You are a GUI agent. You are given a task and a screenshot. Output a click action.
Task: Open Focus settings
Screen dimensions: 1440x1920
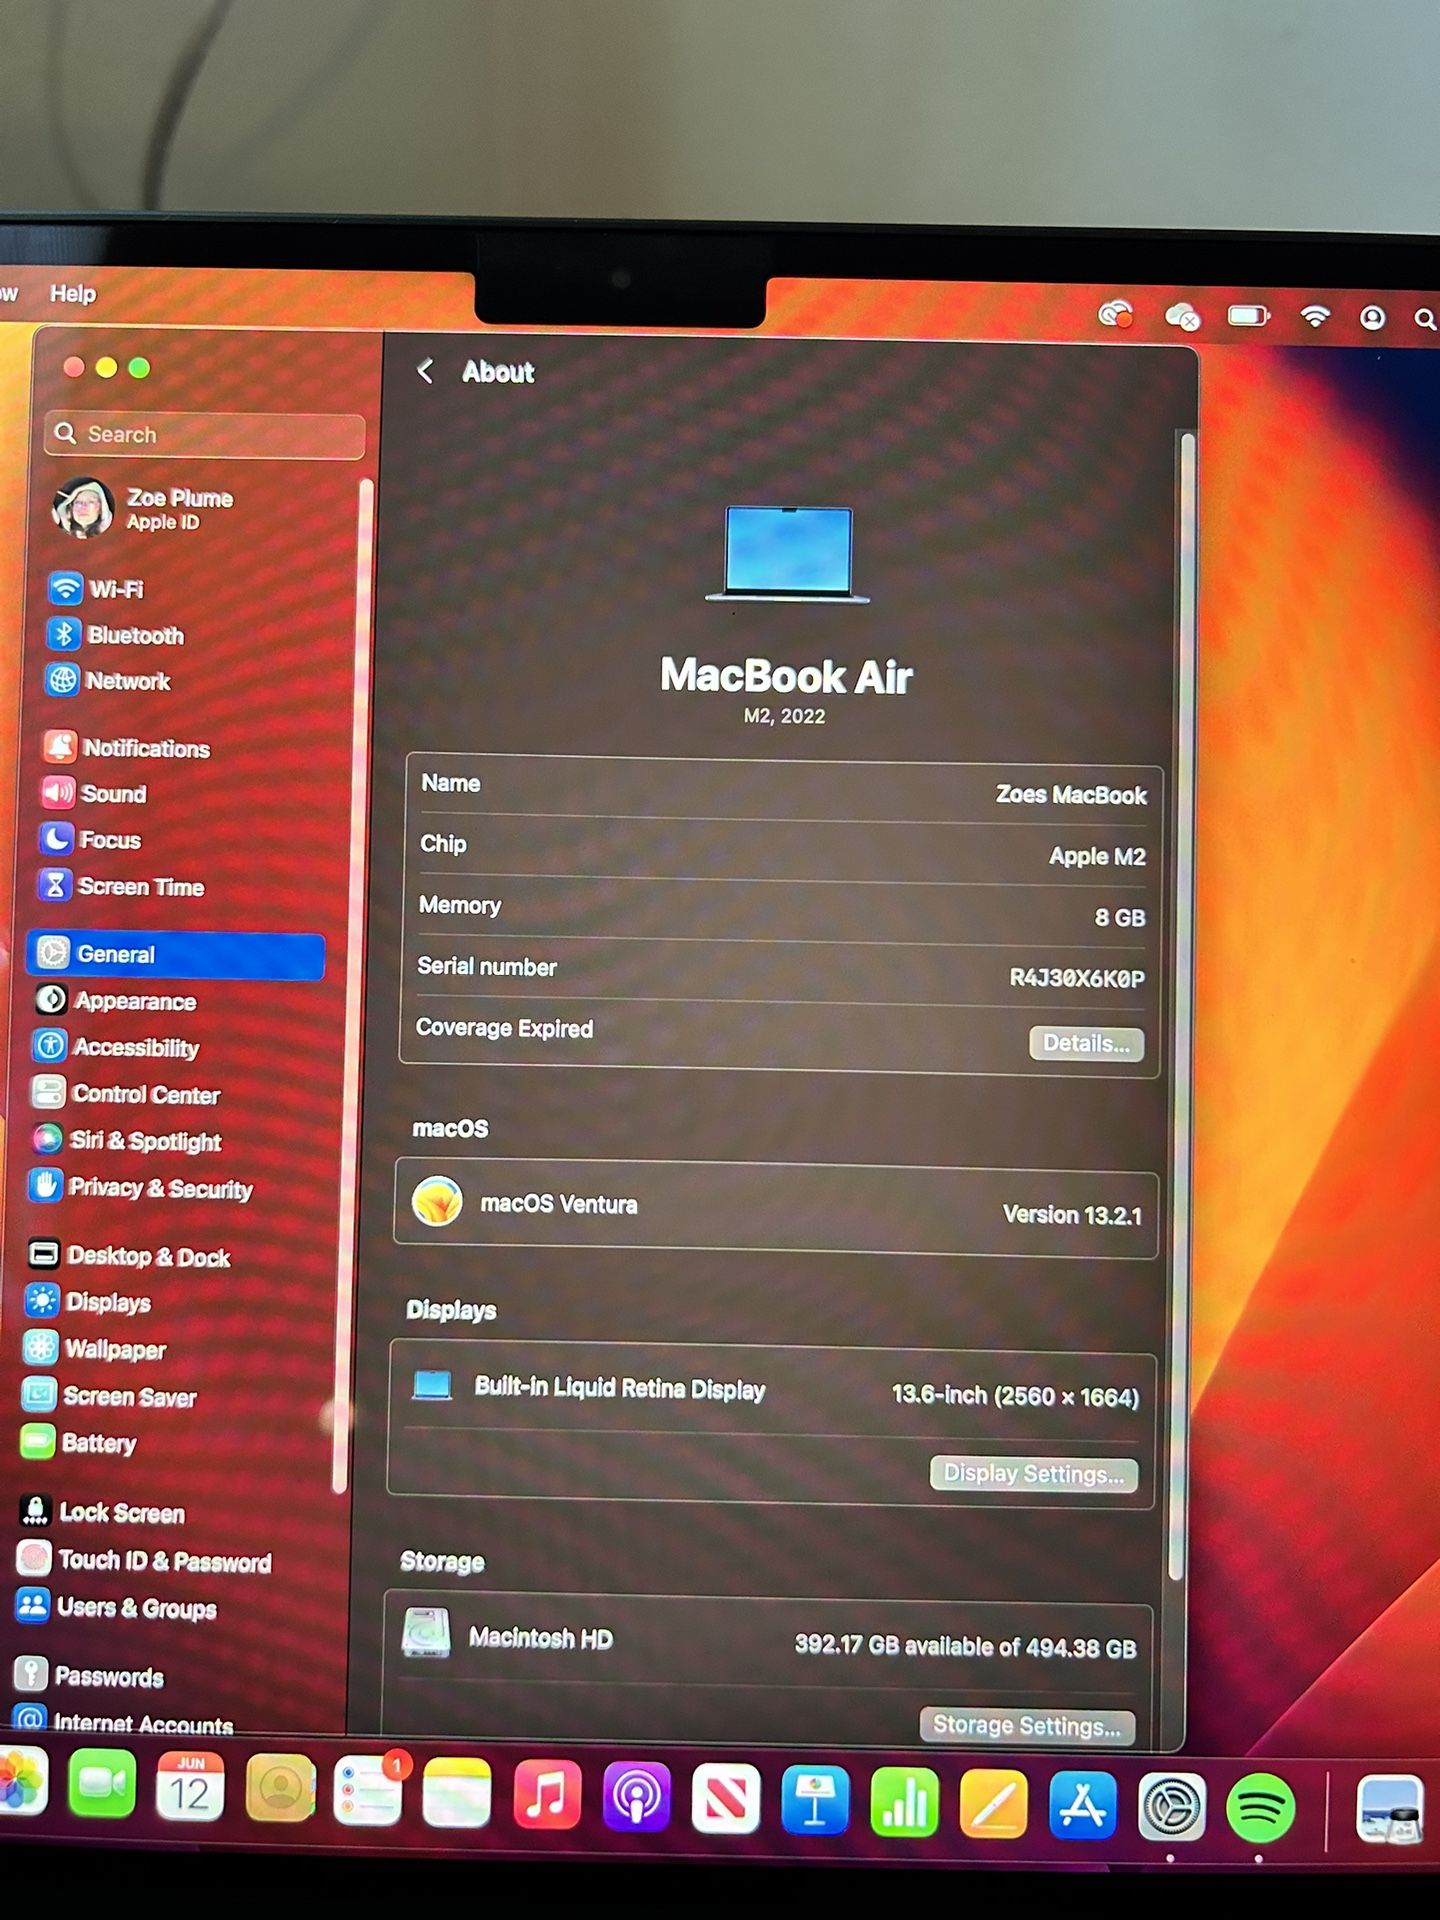[x=90, y=839]
